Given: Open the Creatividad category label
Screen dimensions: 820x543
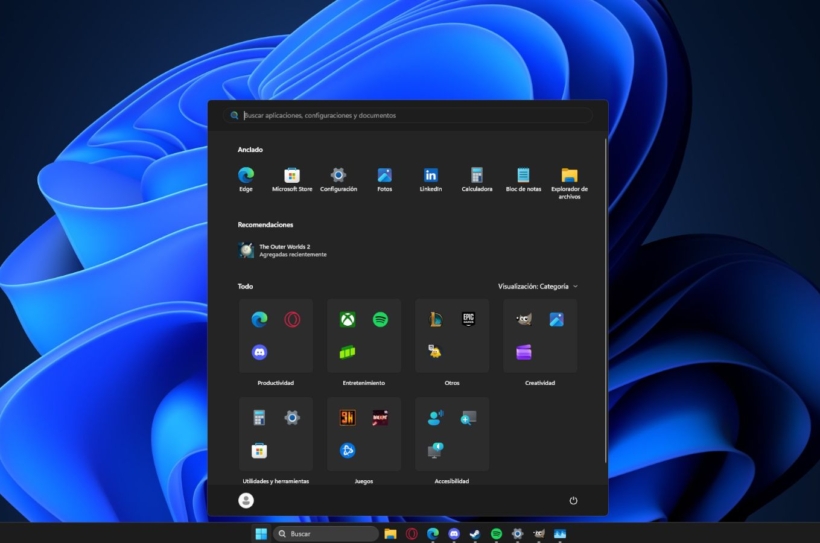Looking at the screenshot, I should [x=540, y=383].
